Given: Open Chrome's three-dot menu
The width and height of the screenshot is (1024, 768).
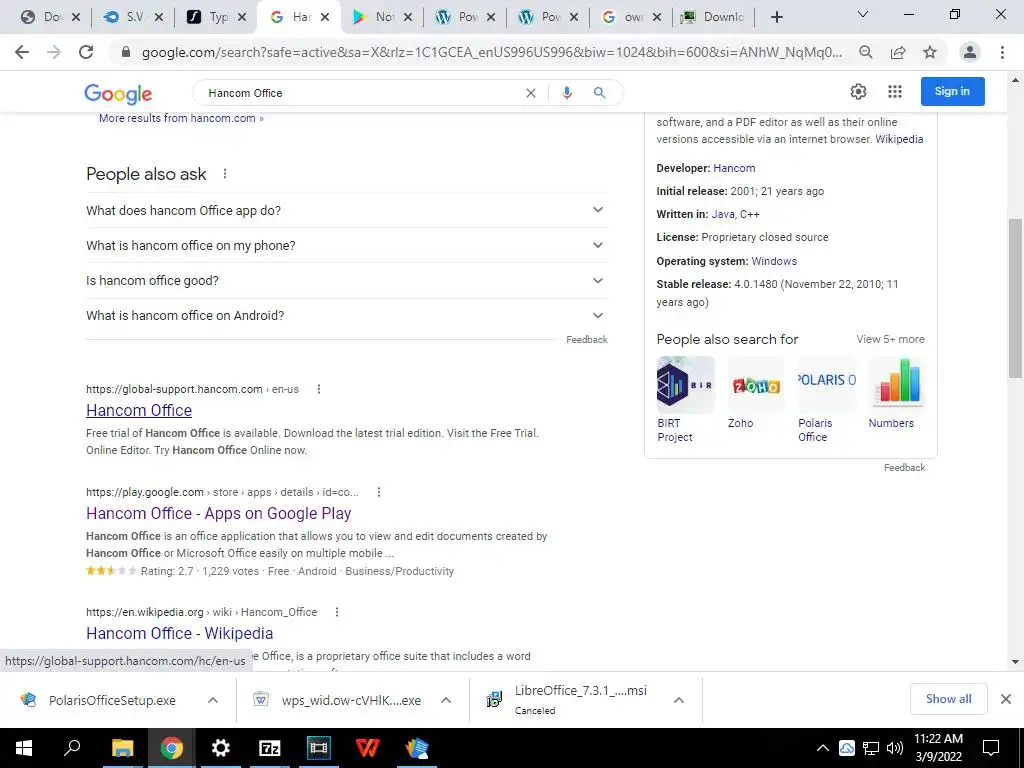Looking at the screenshot, I should pyautogui.click(x=1002, y=52).
